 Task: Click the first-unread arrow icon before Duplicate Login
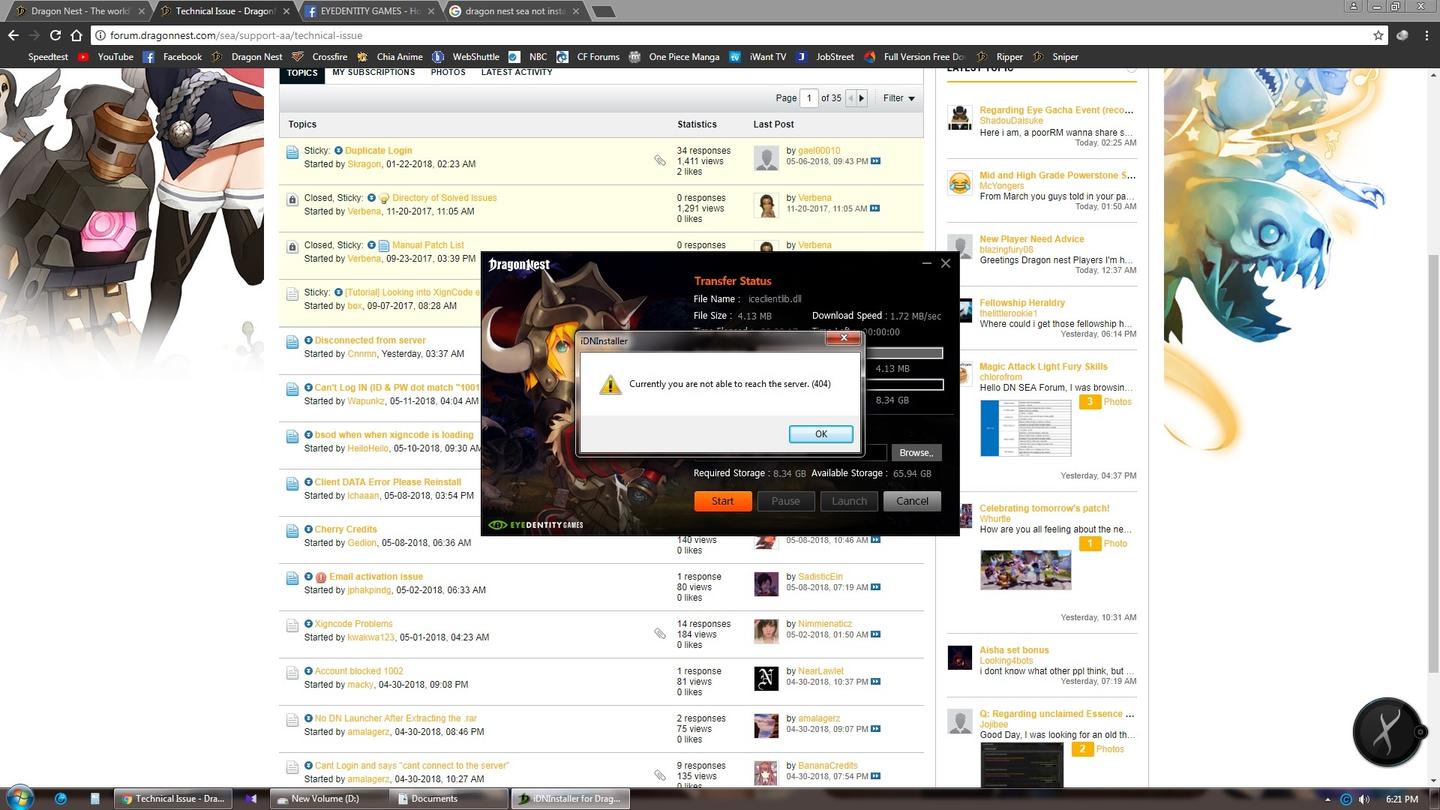point(338,150)
